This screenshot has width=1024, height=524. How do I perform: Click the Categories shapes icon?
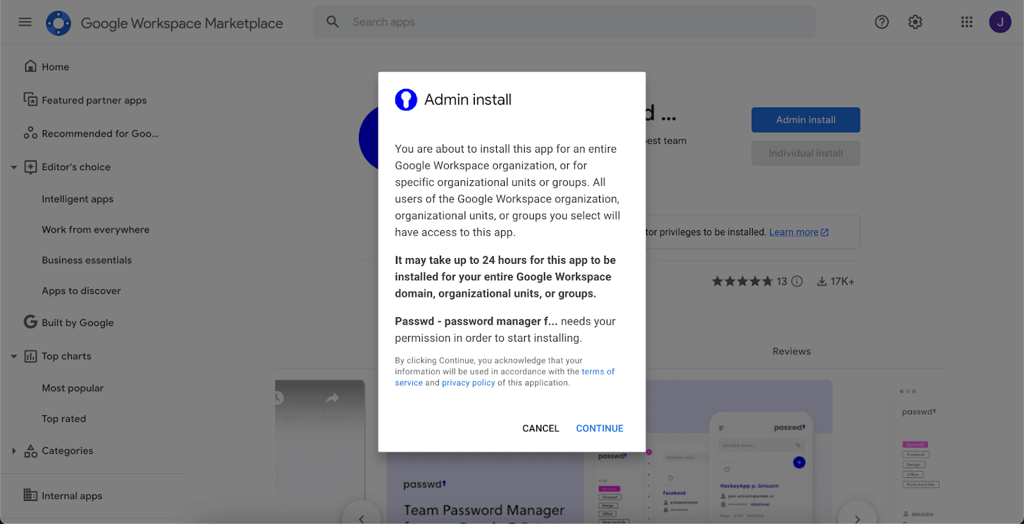(x=30, y=451)
